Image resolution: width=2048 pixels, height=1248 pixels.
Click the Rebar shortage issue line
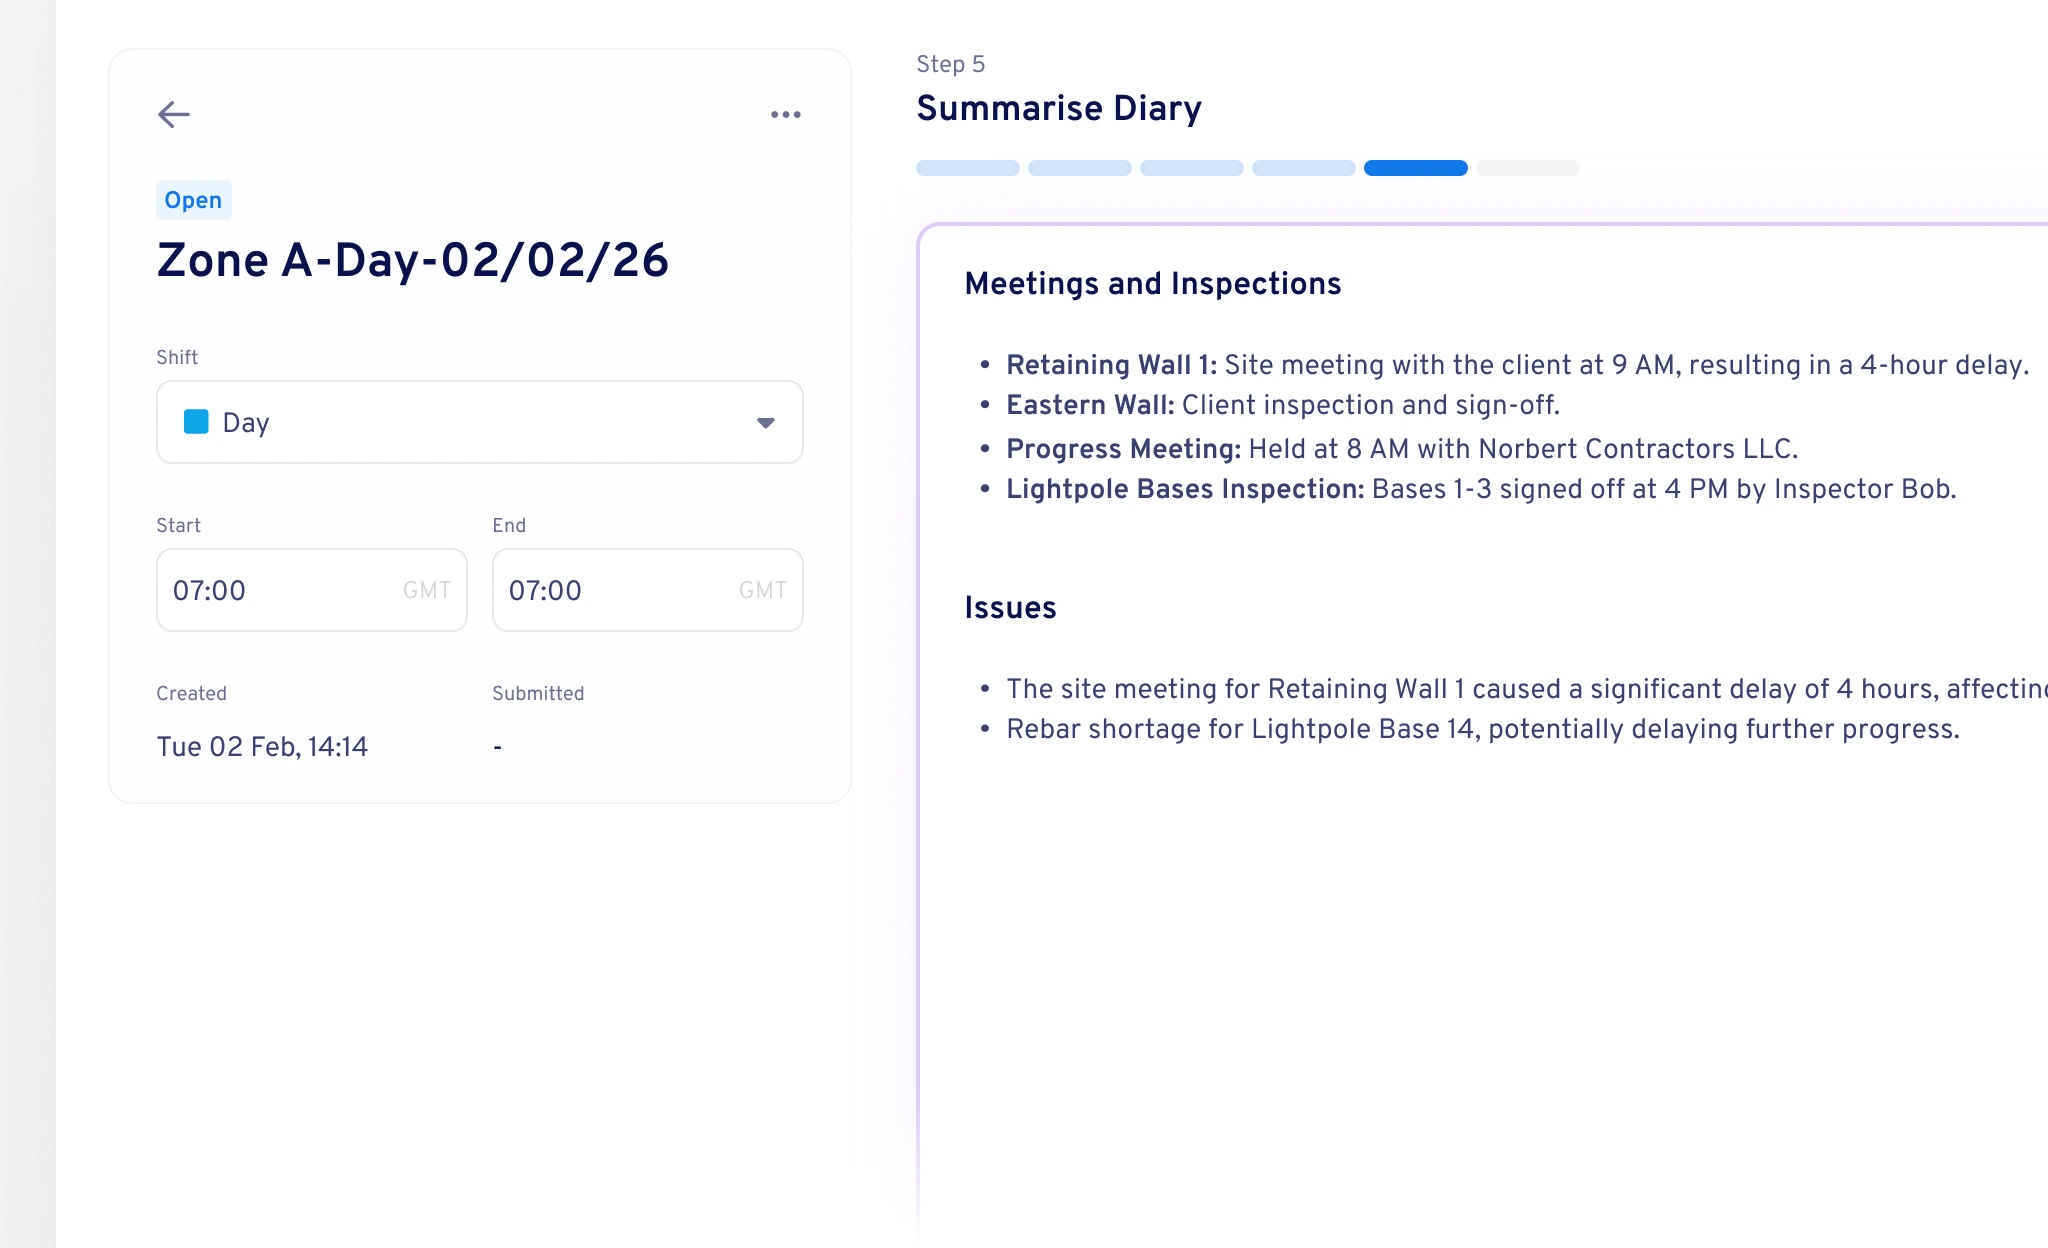coord(1483,729)
